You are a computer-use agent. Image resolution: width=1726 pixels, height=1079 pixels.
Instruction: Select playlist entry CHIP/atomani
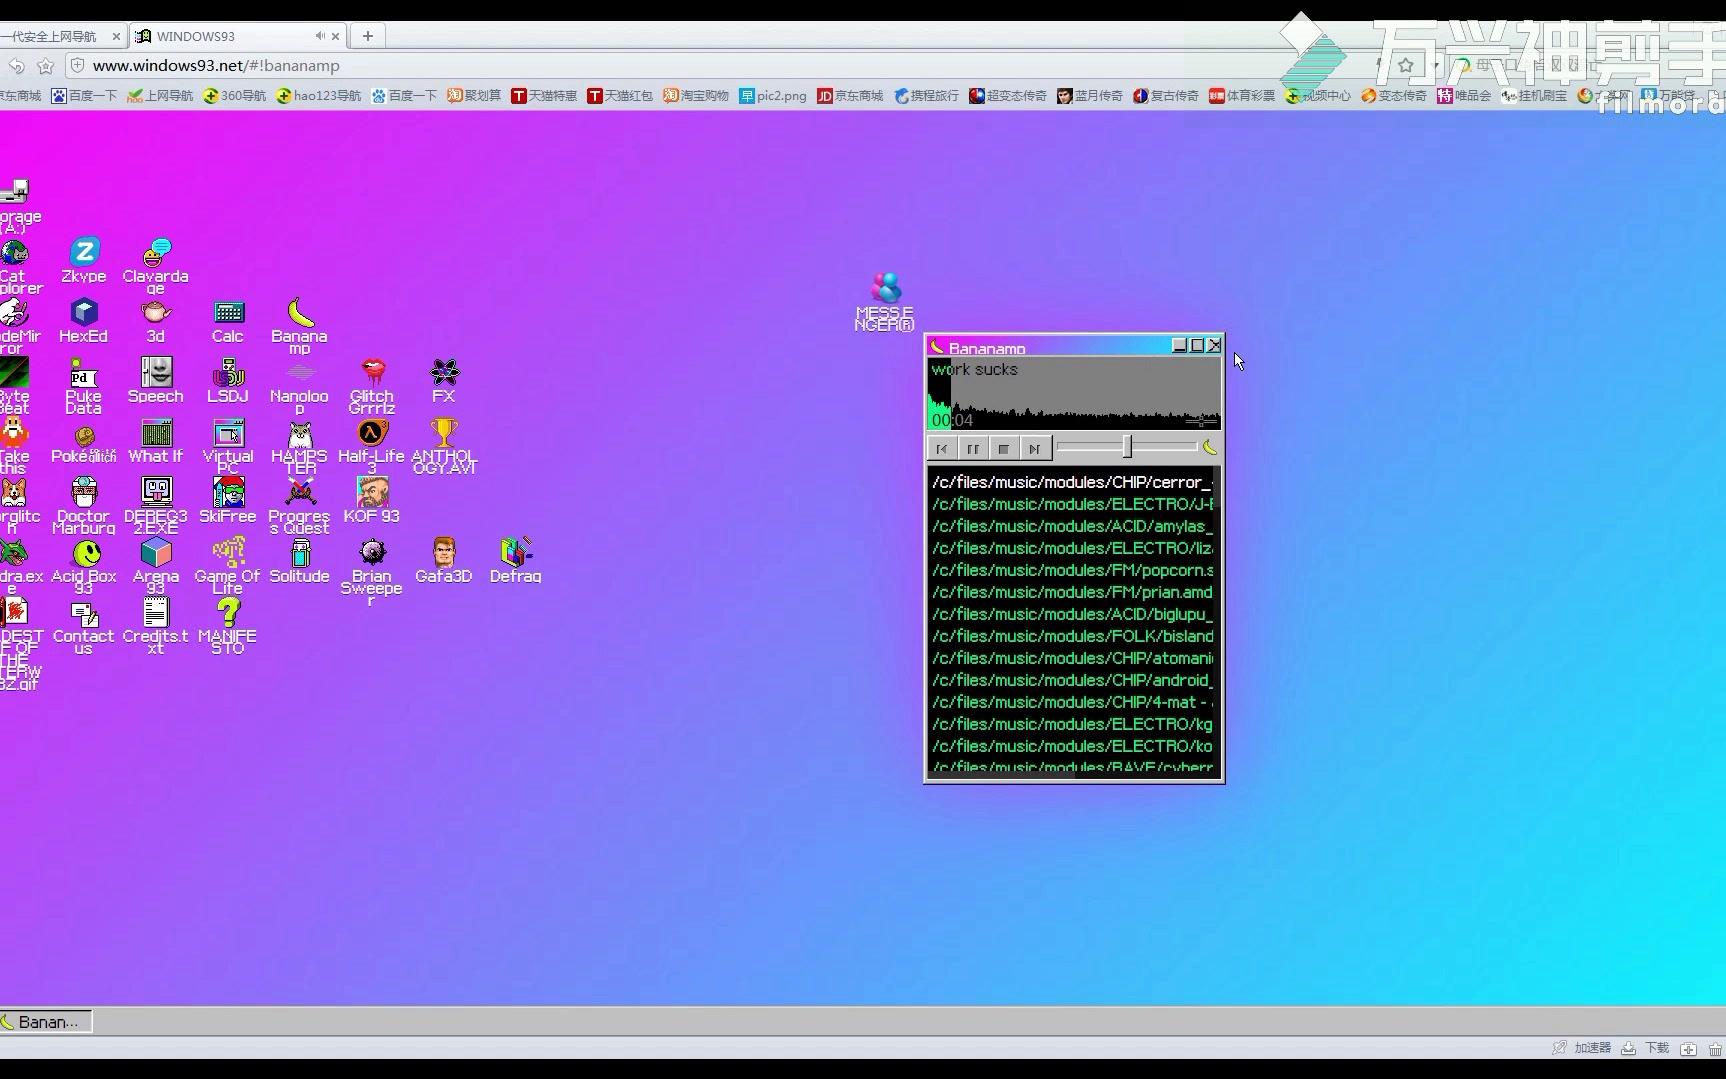point(1073,658)
